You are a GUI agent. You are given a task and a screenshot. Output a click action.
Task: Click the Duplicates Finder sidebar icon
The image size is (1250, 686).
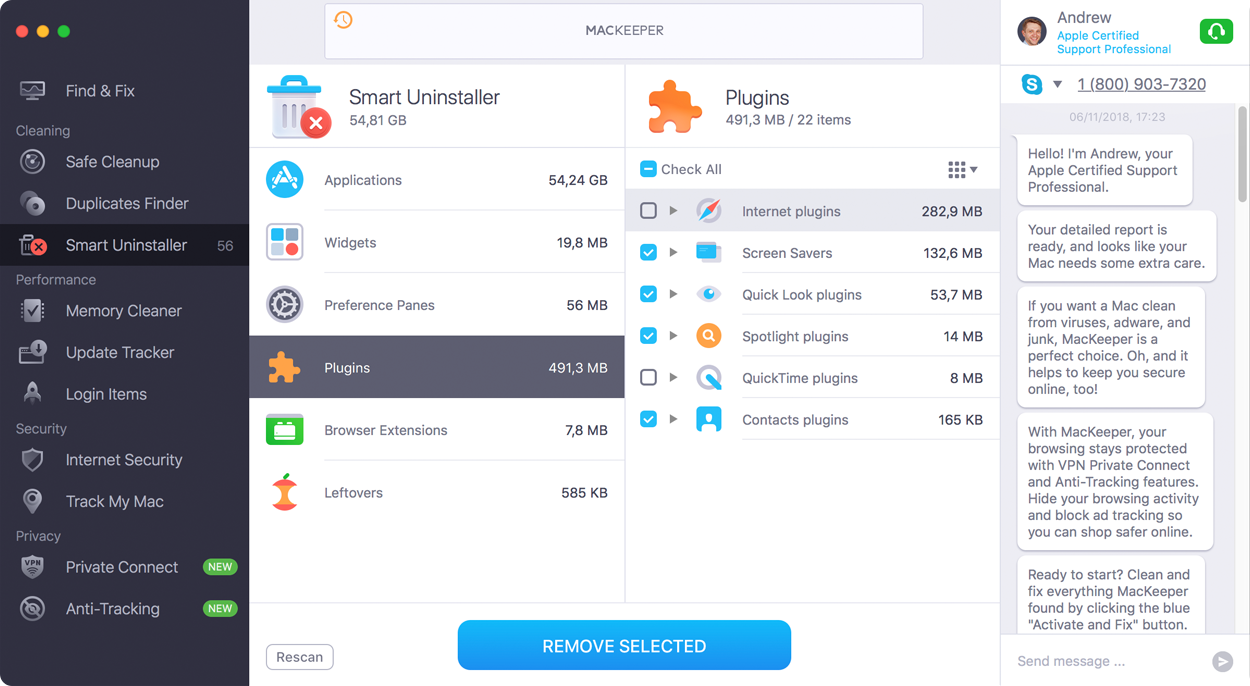pyautogui.click(x=33, y=204)
